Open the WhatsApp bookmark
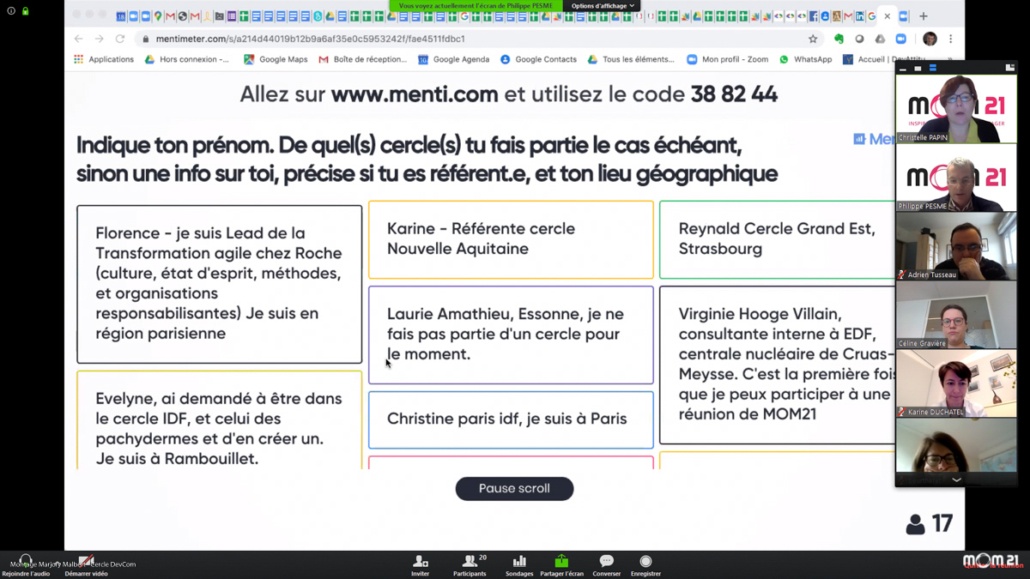 pyautogui.click(x=805, y=59)
